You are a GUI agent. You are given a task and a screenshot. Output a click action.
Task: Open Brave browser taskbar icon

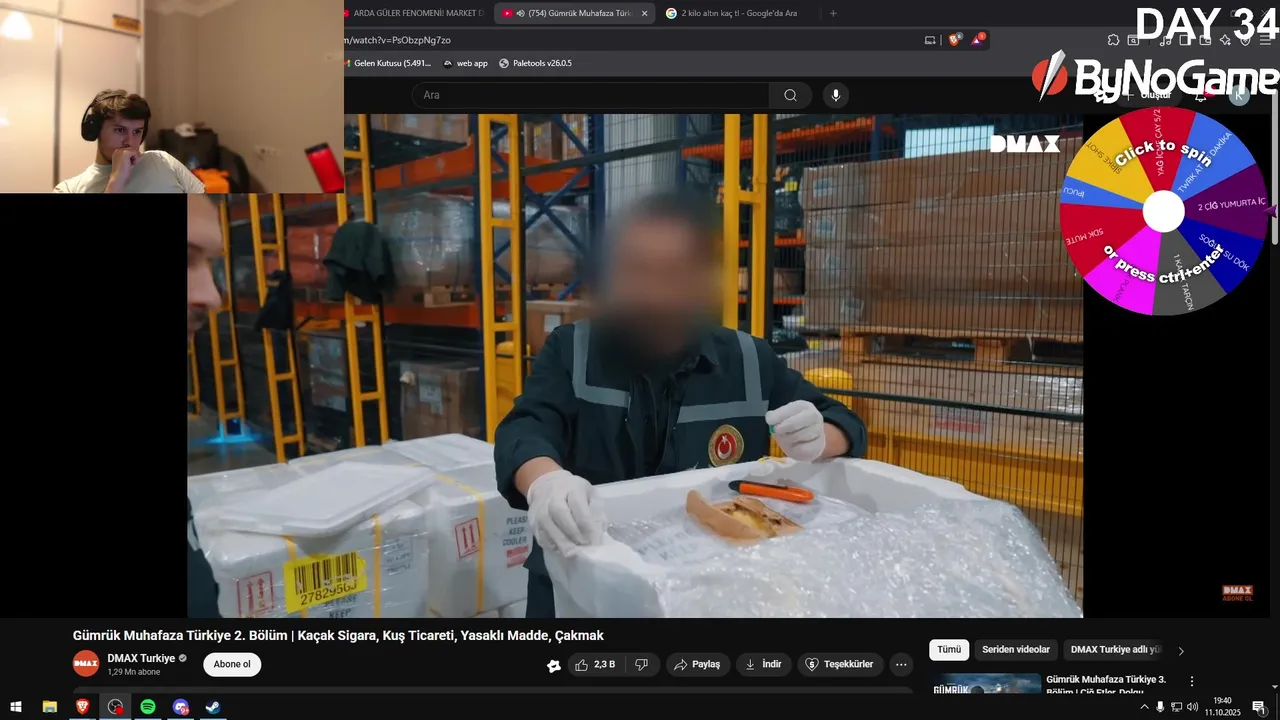pos(83,707)
